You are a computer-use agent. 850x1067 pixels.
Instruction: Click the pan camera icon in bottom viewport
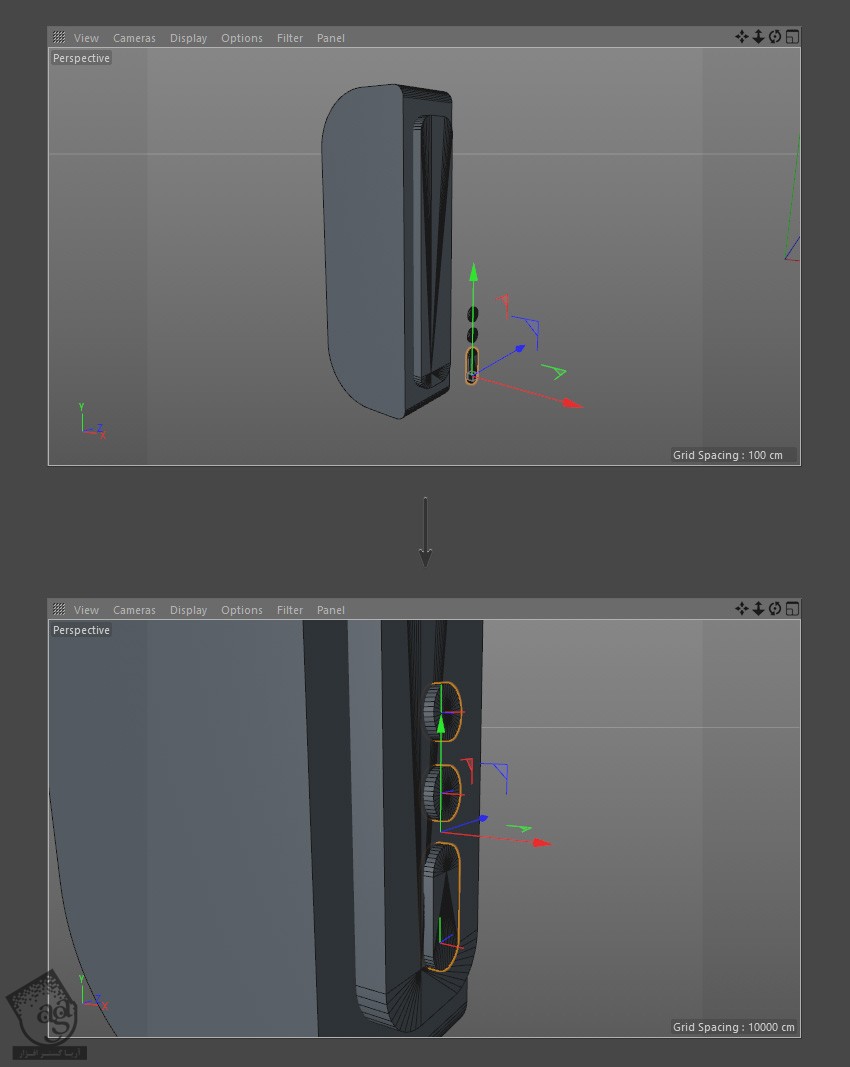click(x=741, y=609)
